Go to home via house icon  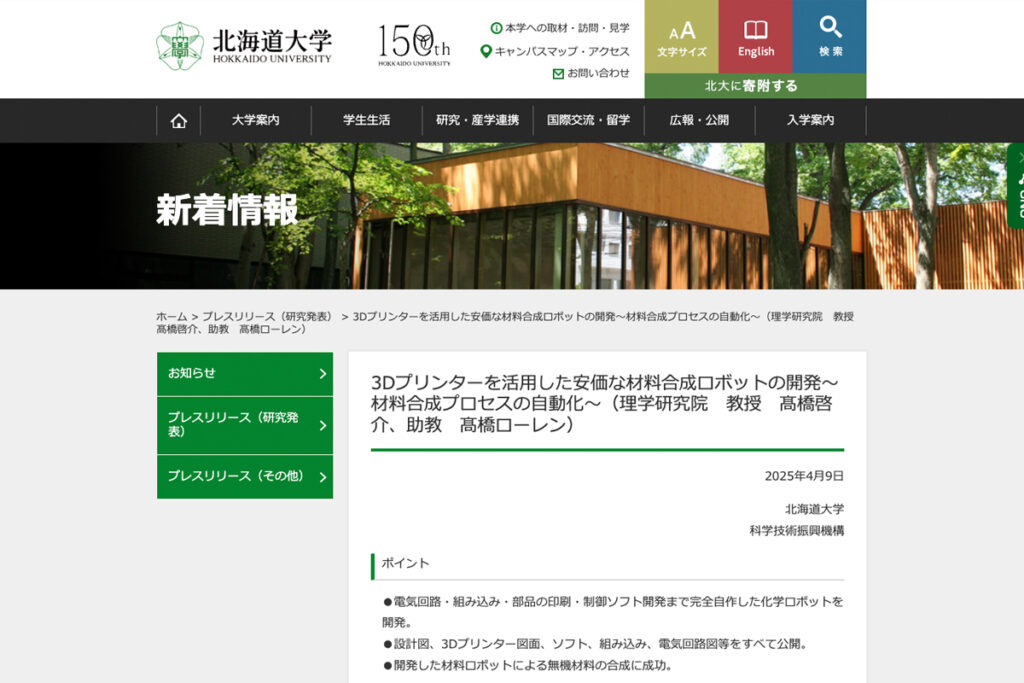tap(178, 121)
